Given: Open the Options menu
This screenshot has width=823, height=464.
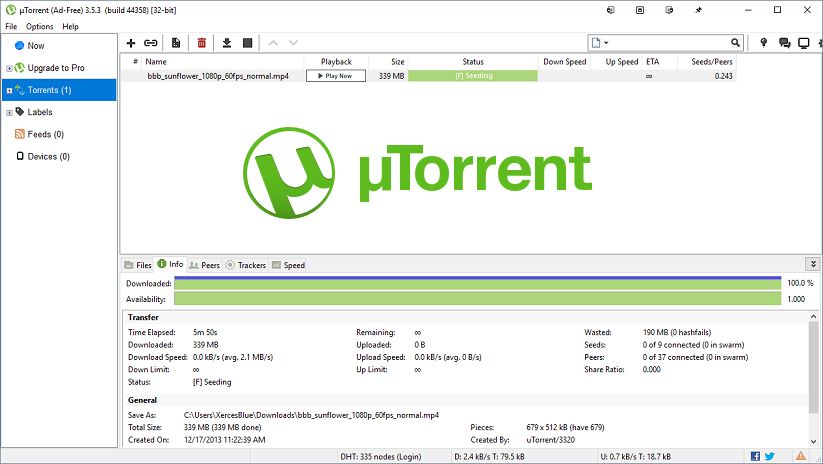Looking at the screenshot, I should click(39, 26).
